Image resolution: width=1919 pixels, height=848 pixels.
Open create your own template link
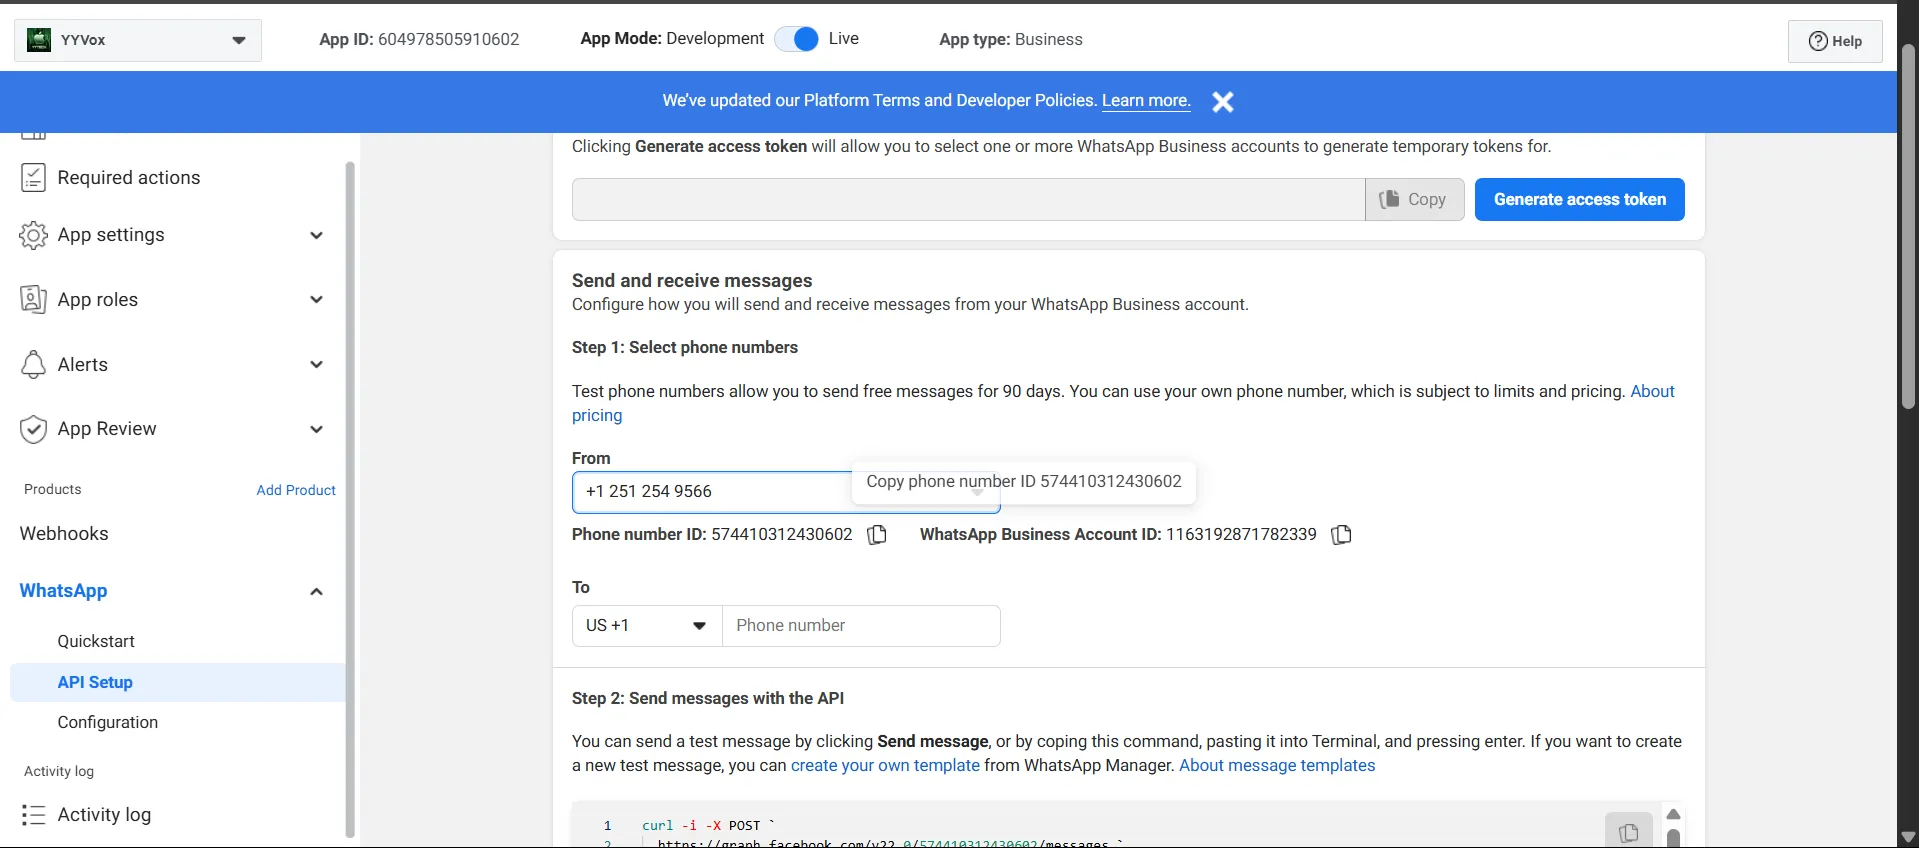885,766
